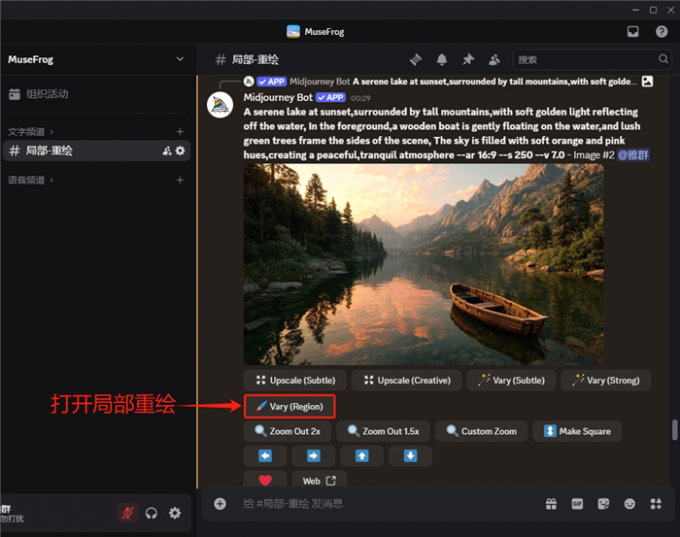
Task: Pan image down with down arrow
Action: [410, 456]
